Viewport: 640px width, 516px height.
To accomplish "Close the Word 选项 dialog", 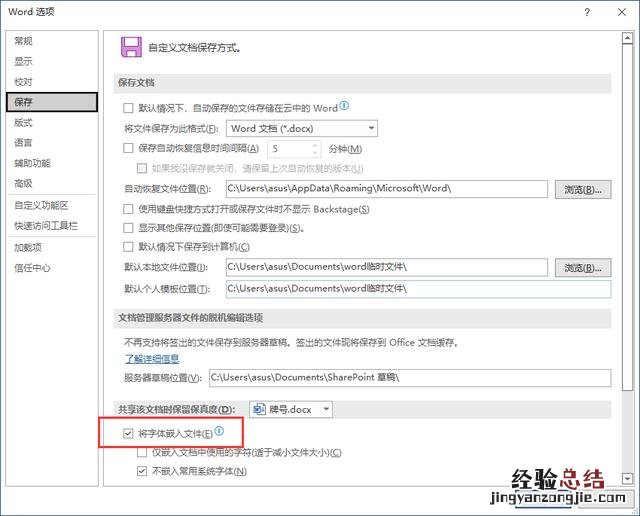I will click(x=622, y=12).
